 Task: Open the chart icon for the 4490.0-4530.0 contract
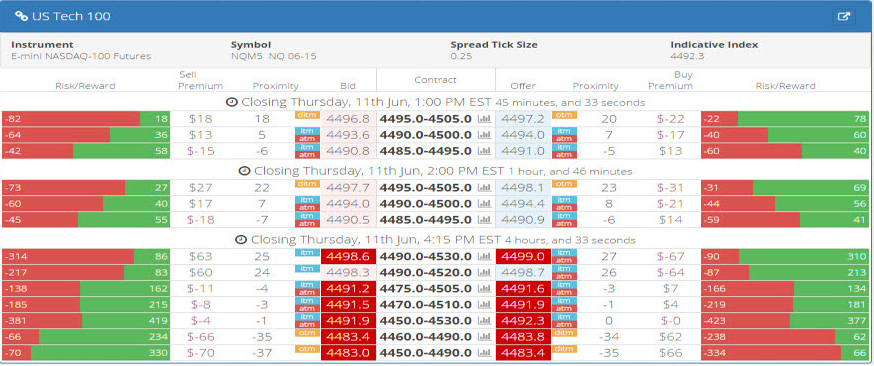484,257
